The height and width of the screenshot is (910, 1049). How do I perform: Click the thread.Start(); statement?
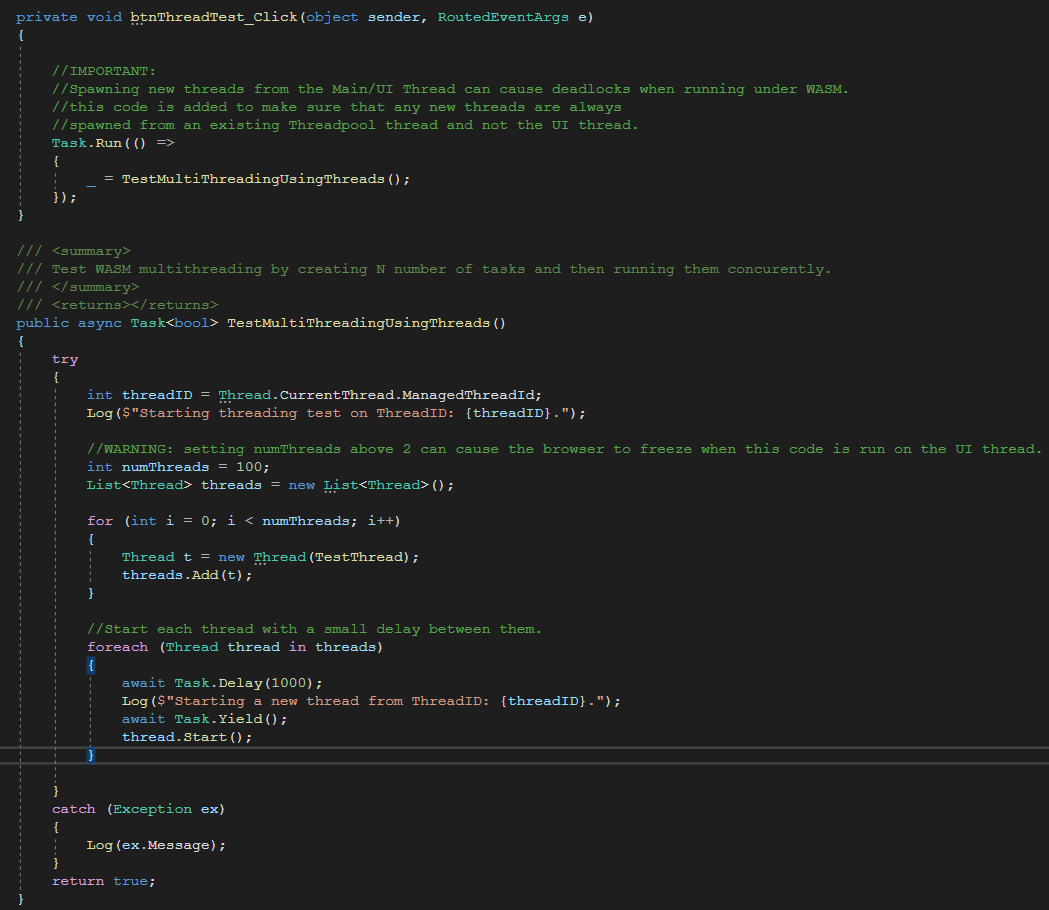187,737
